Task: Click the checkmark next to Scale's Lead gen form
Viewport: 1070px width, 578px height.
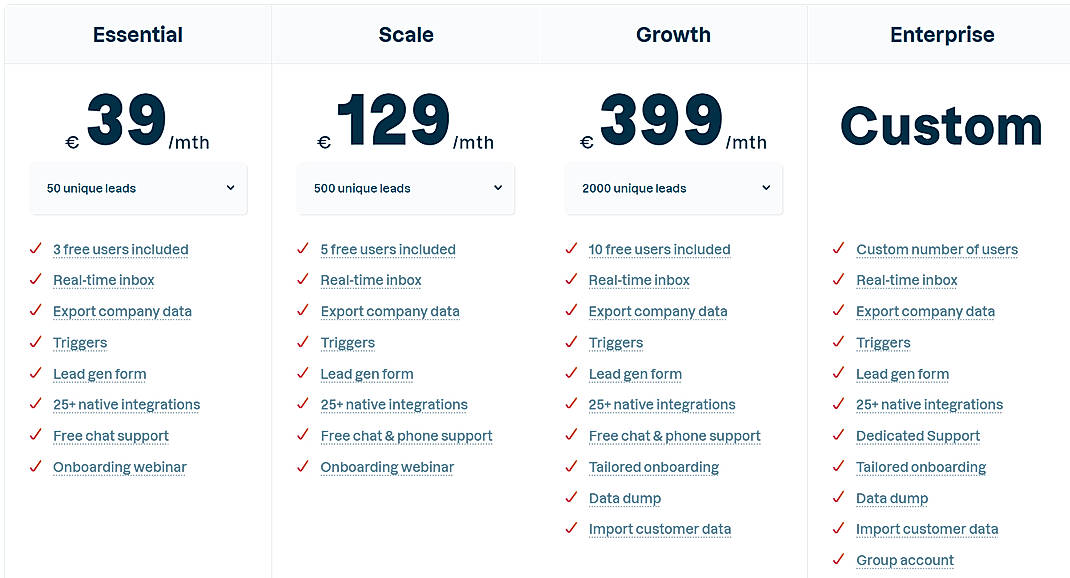Action: [303, 374]
